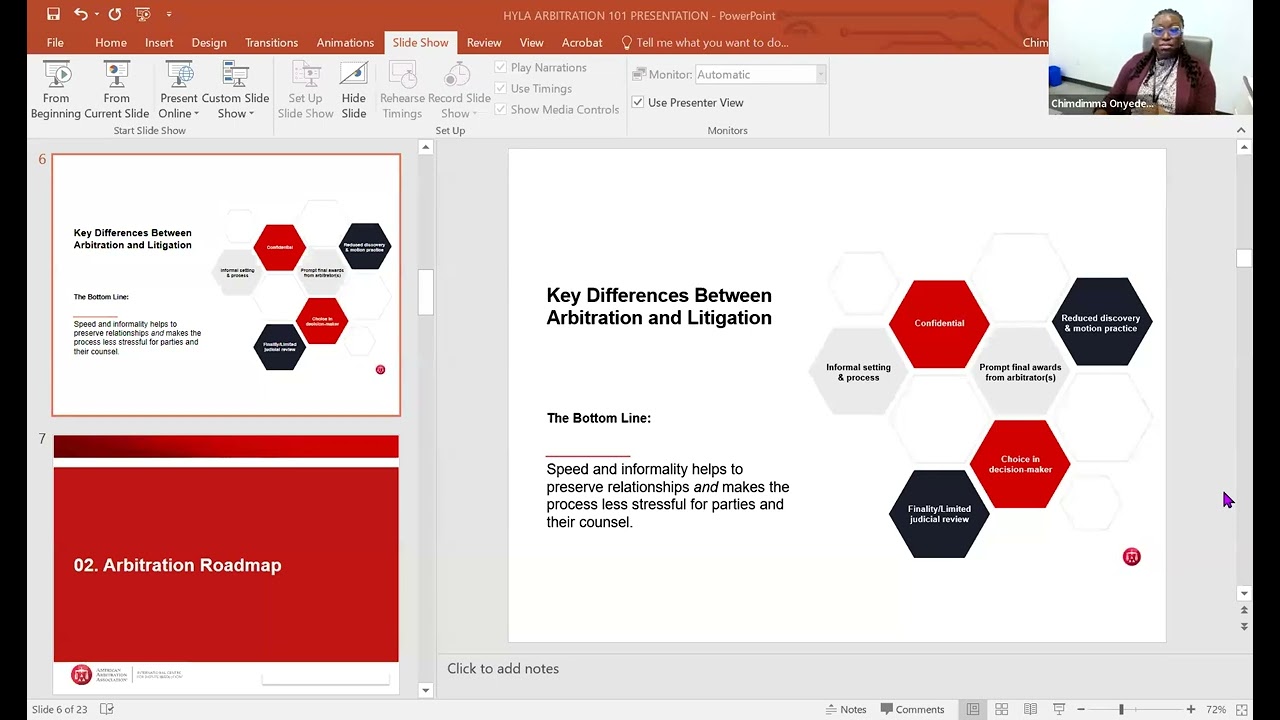Go to next slide with double-down arrow
The height and width of the screenshot is (720, 1280).
click(x=1244, y=626)
